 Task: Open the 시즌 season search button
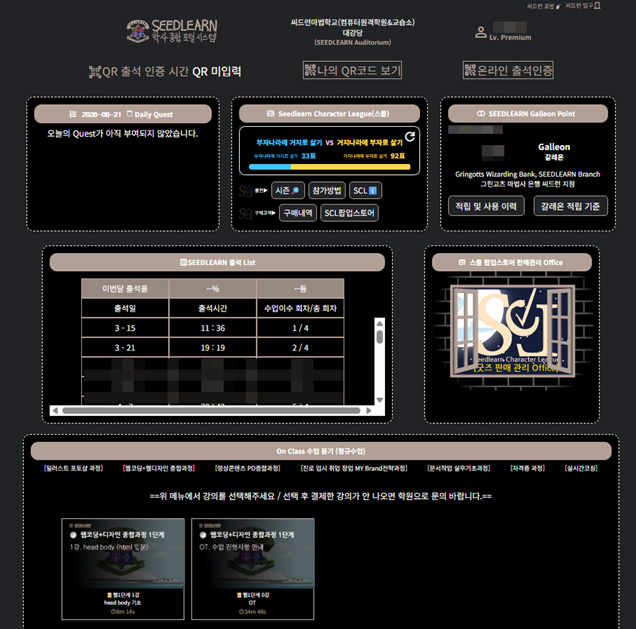pyautogui.click(x=288, y=191)
